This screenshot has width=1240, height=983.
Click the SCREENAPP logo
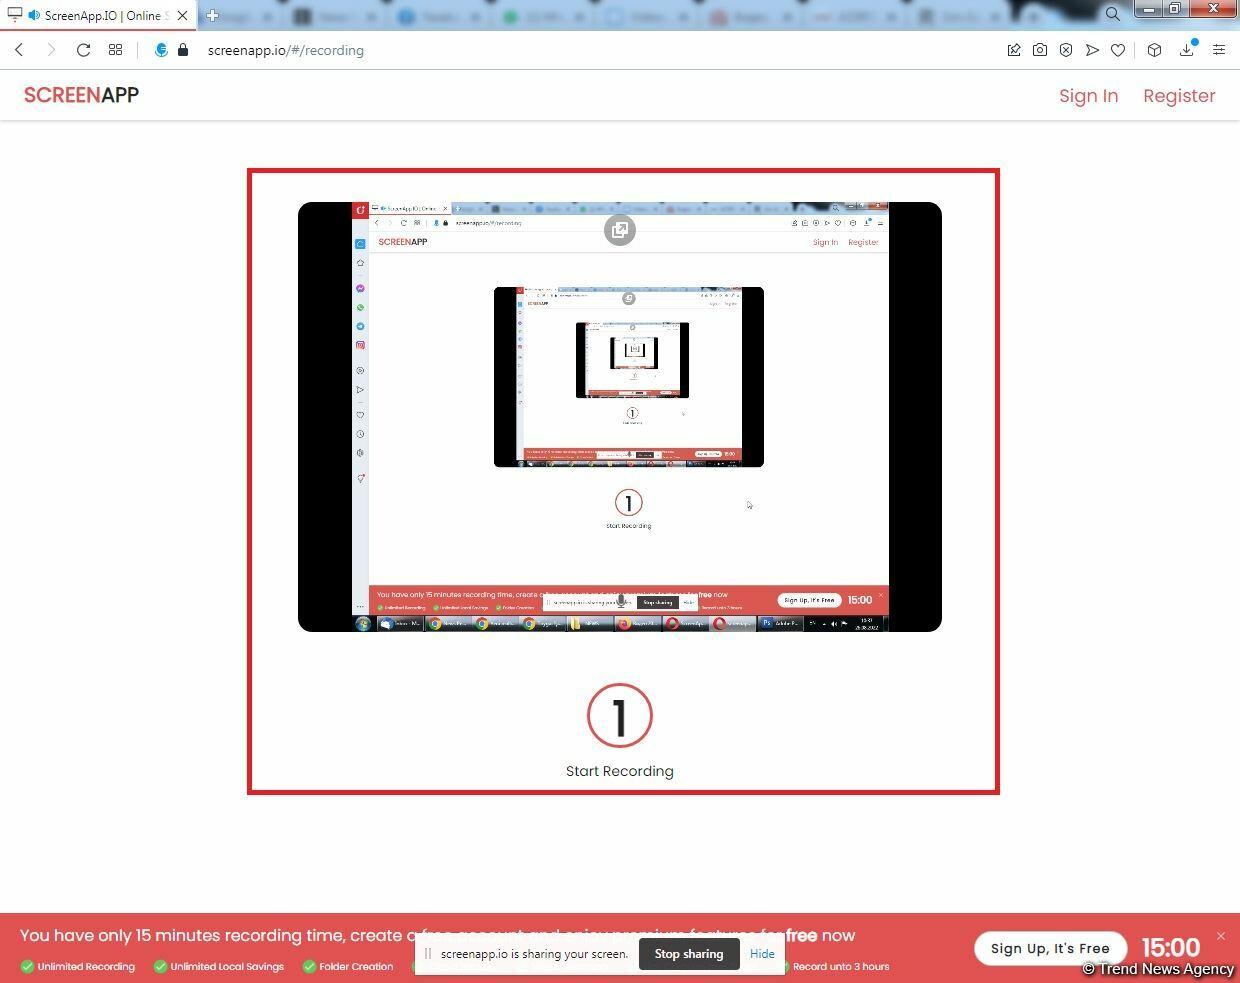[81, 95]
